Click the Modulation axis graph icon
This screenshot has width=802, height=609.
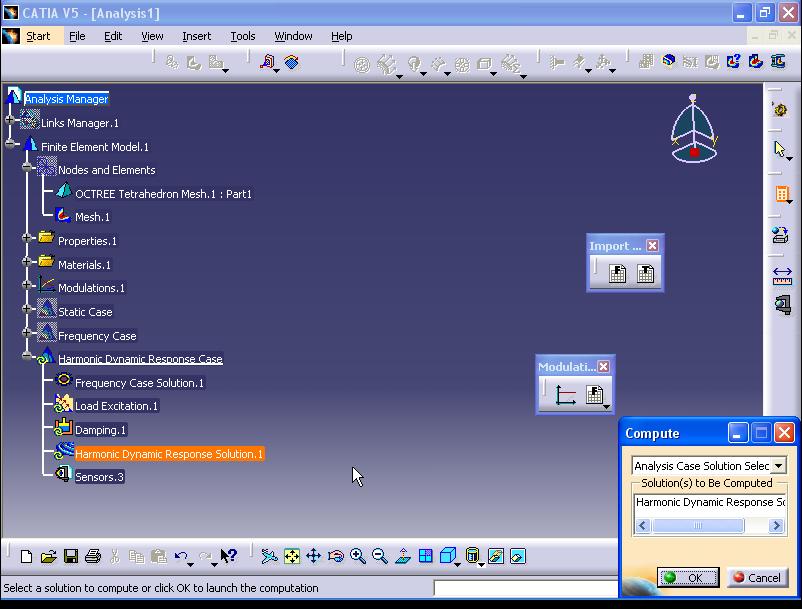tap(565, 395)
